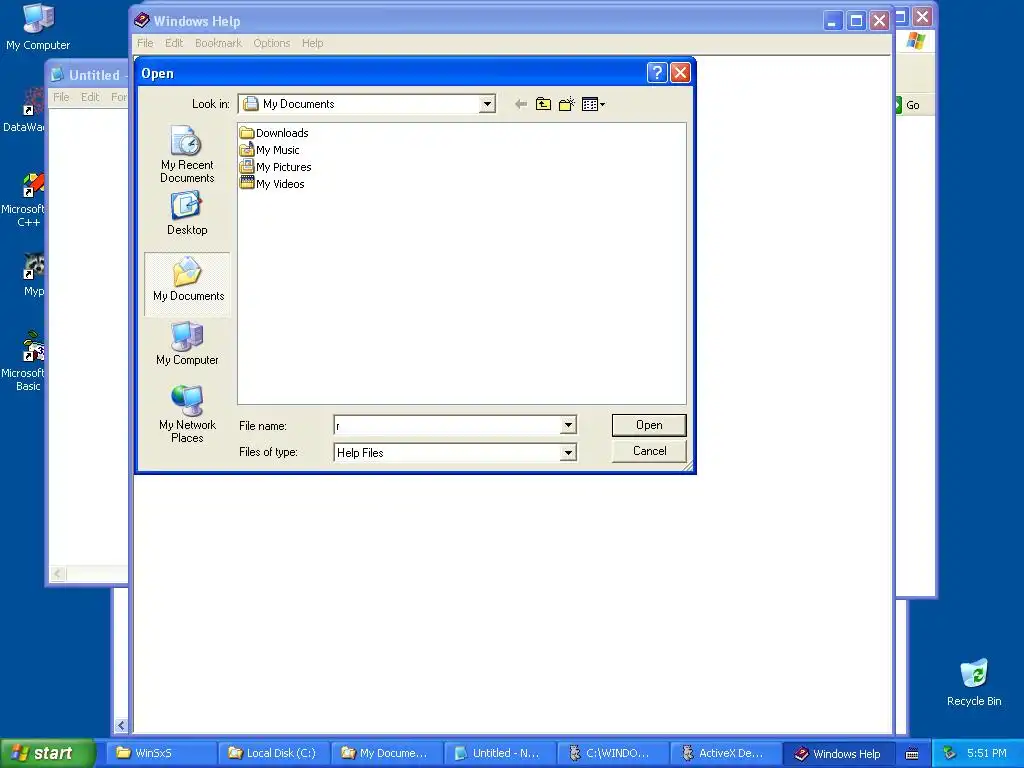The height and width of the screenshot is (768, 1024).
Task: Select Microsoft Basic desktop shortcut
Action: 24,361
